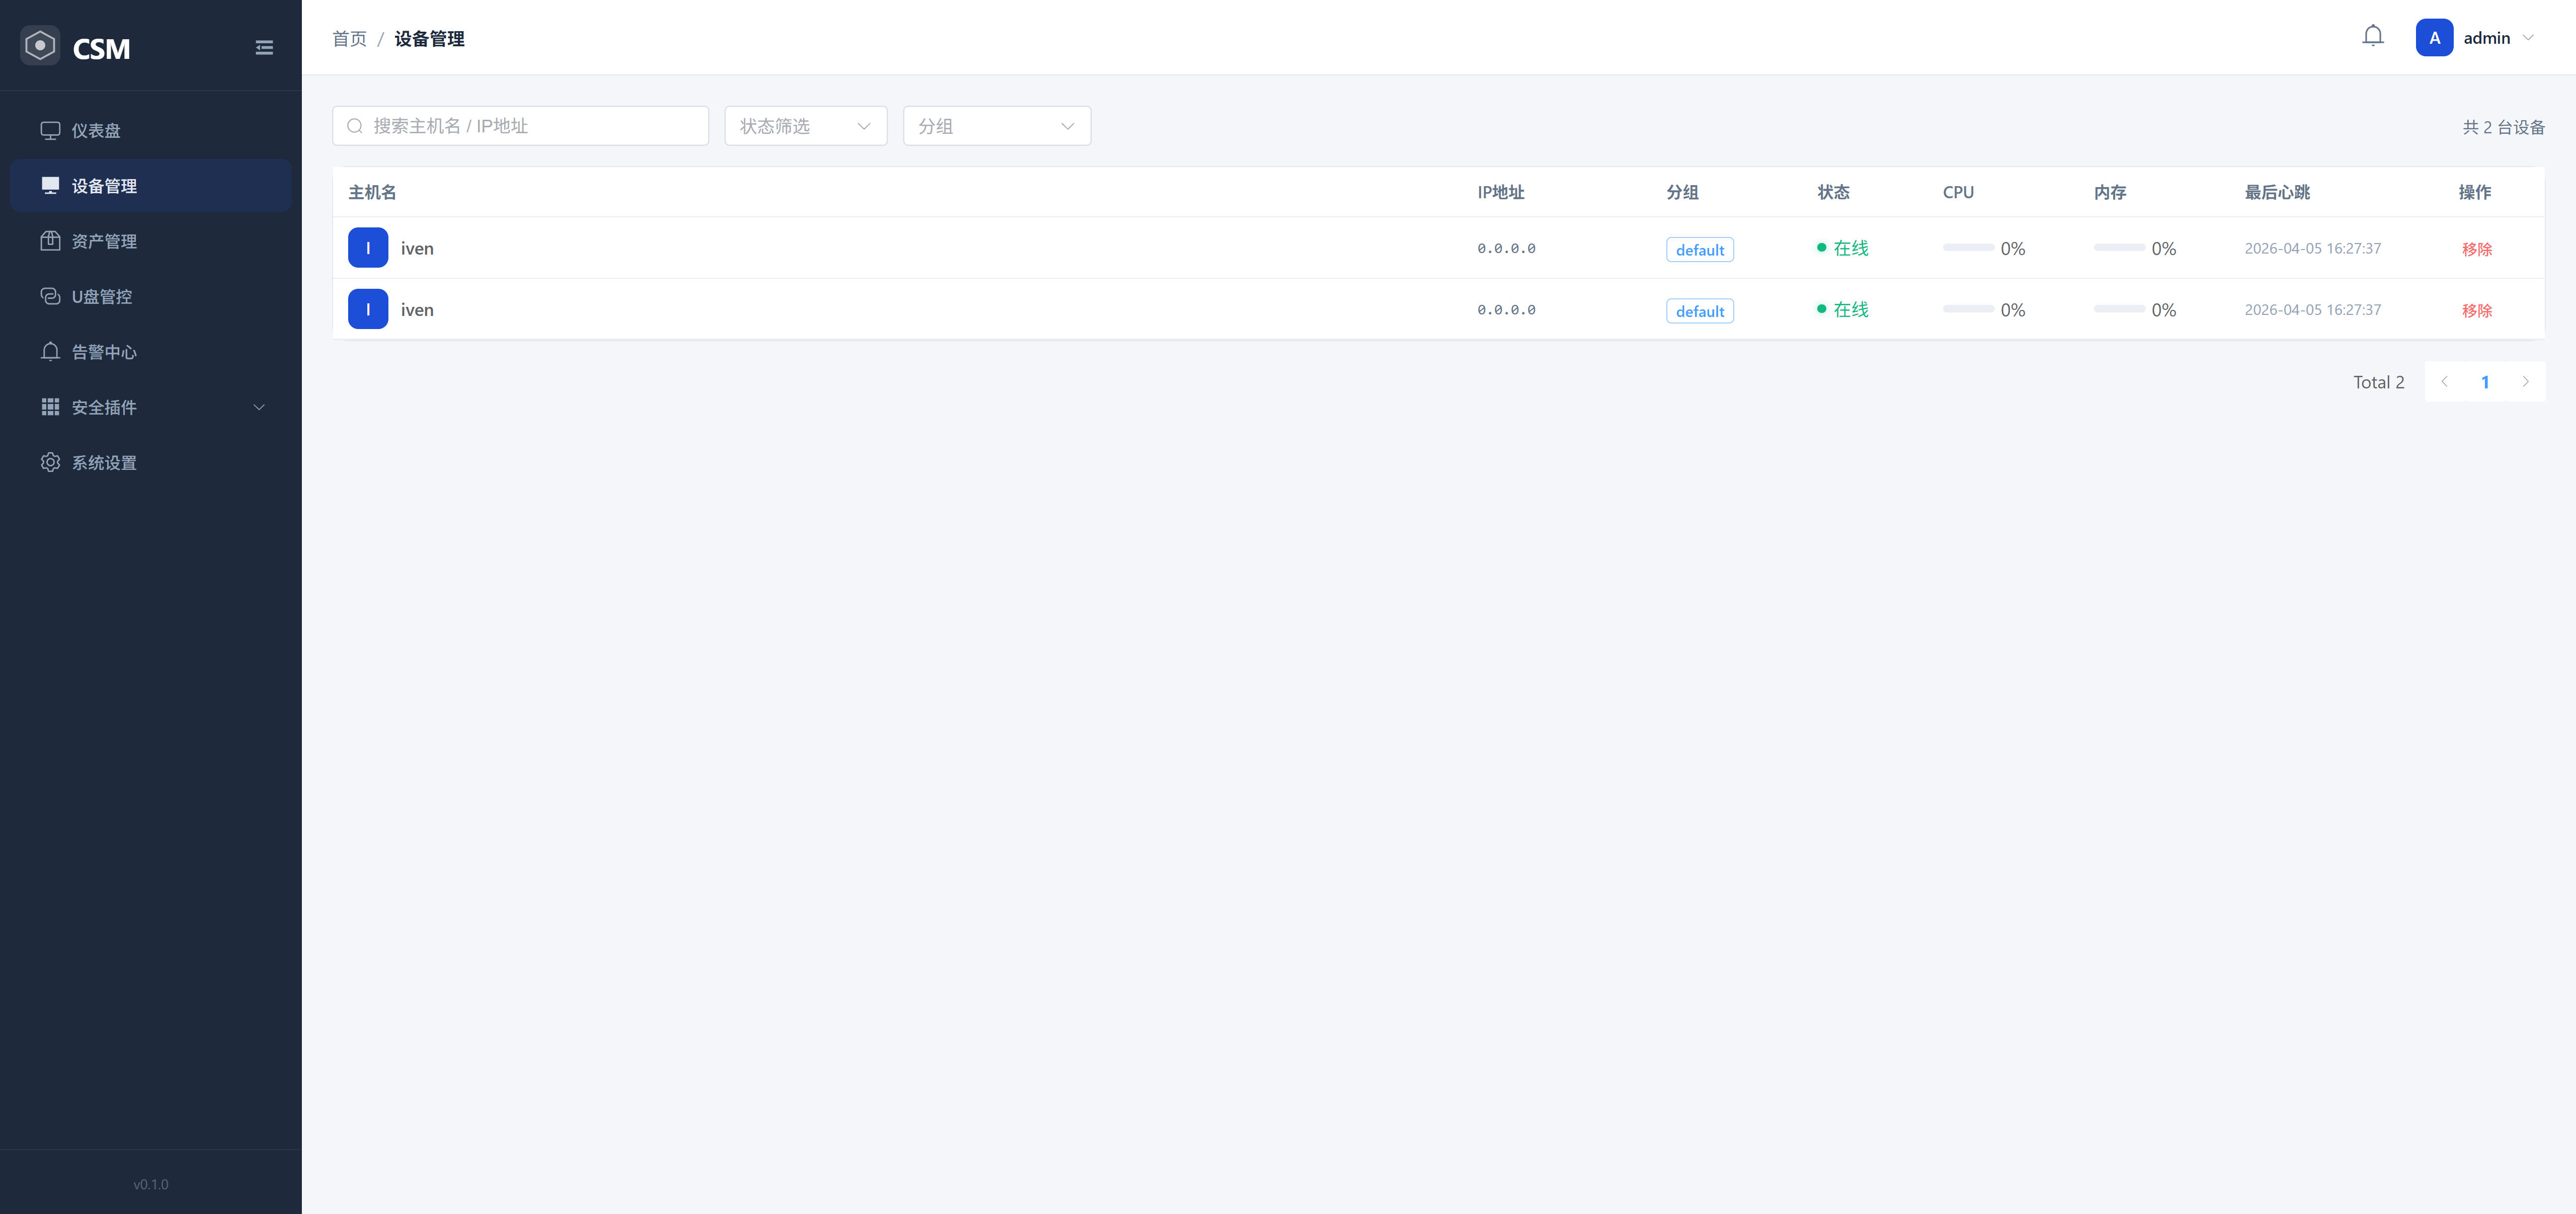The image size is (2576, 1214).
Task: Click the CPU usage bar in first row
Action: tap(1967, 248)
